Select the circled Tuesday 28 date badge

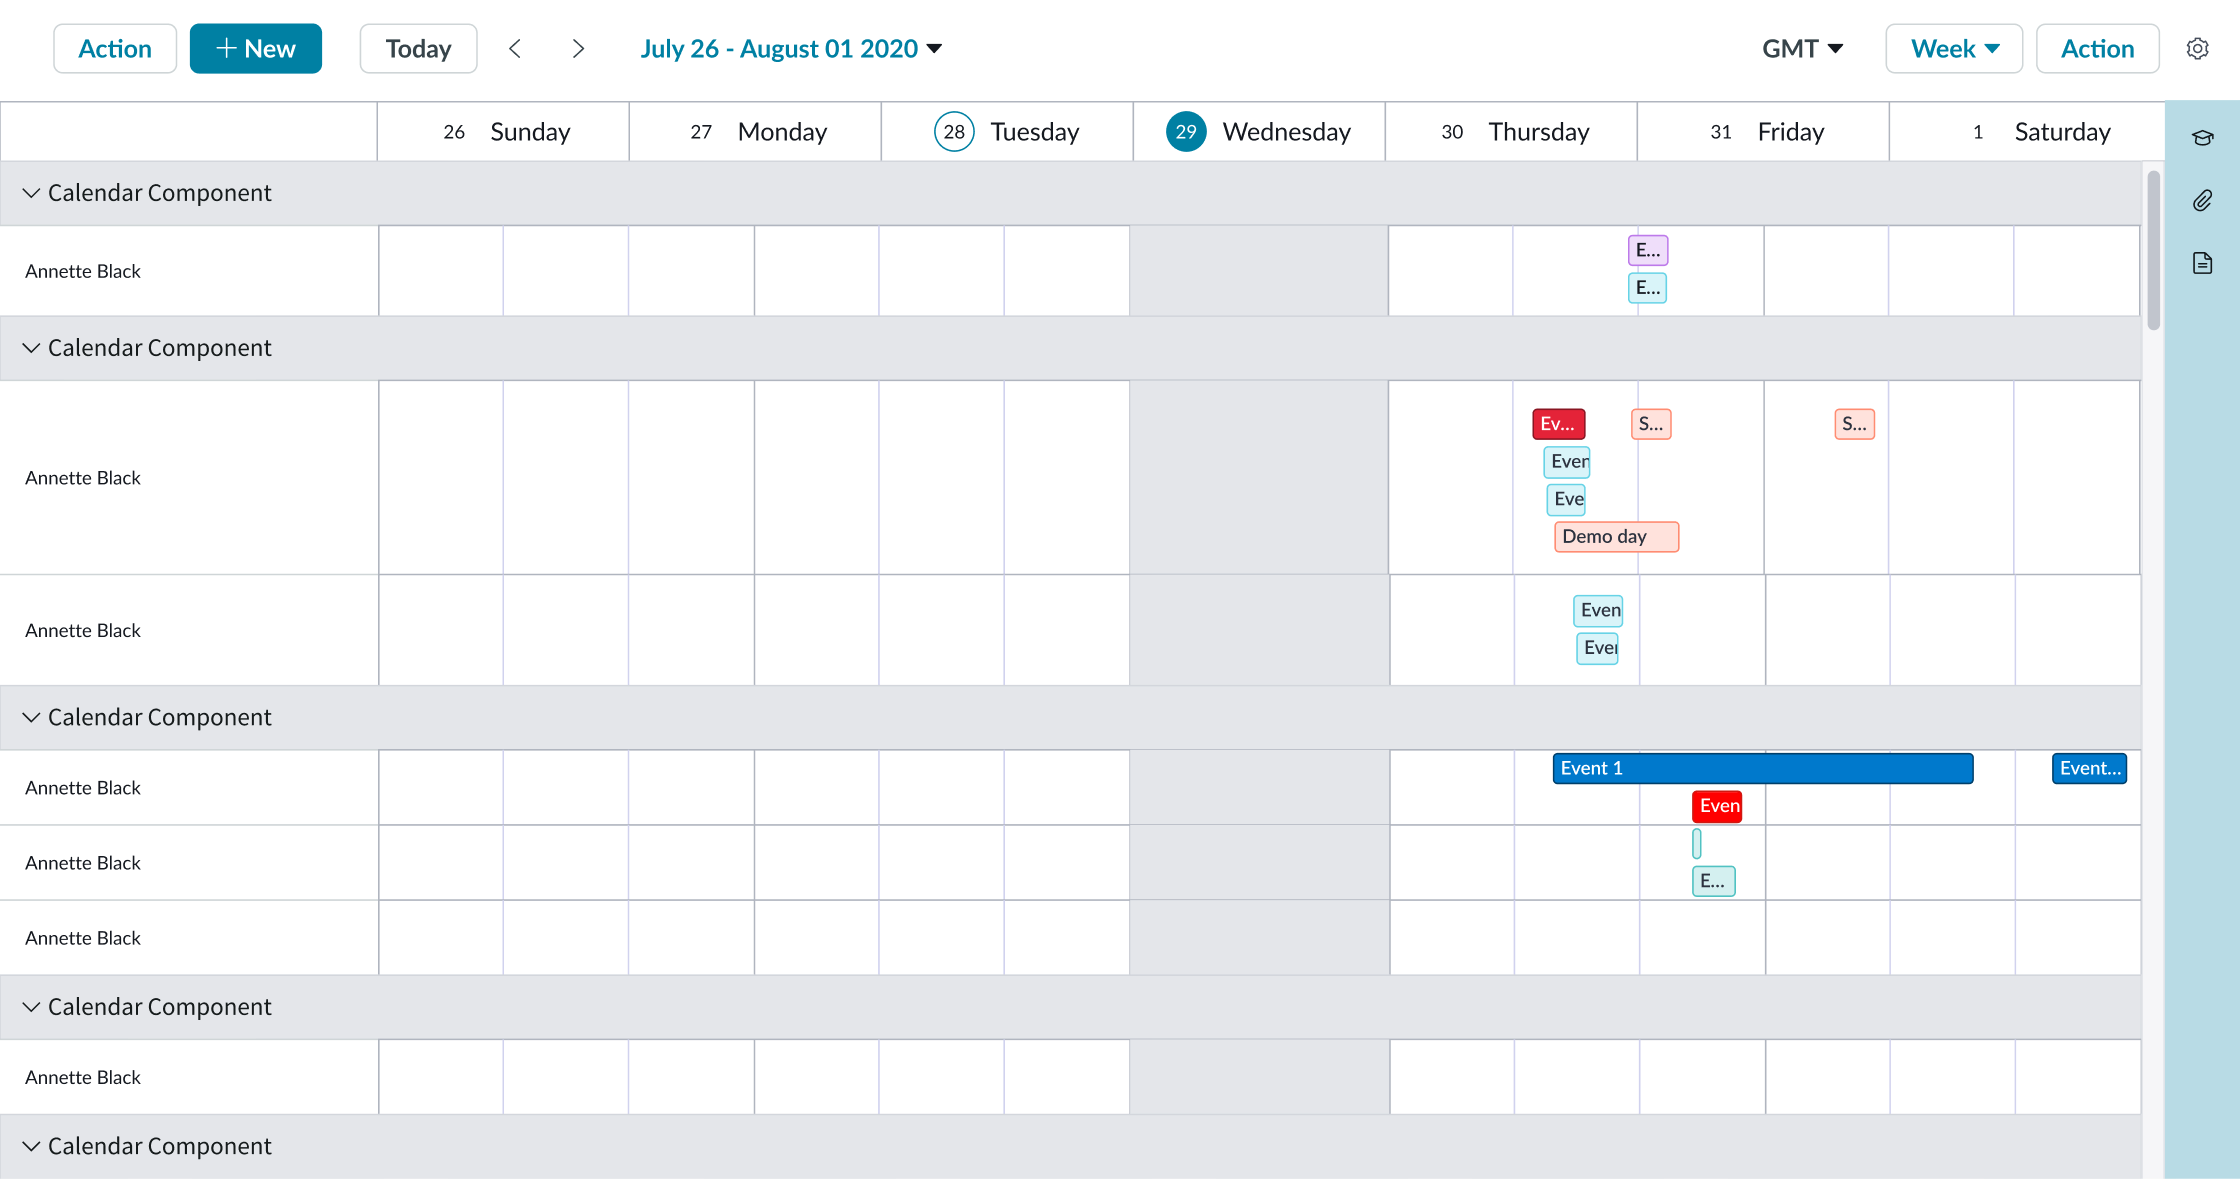pyautogui.click(x=954, y=131)
